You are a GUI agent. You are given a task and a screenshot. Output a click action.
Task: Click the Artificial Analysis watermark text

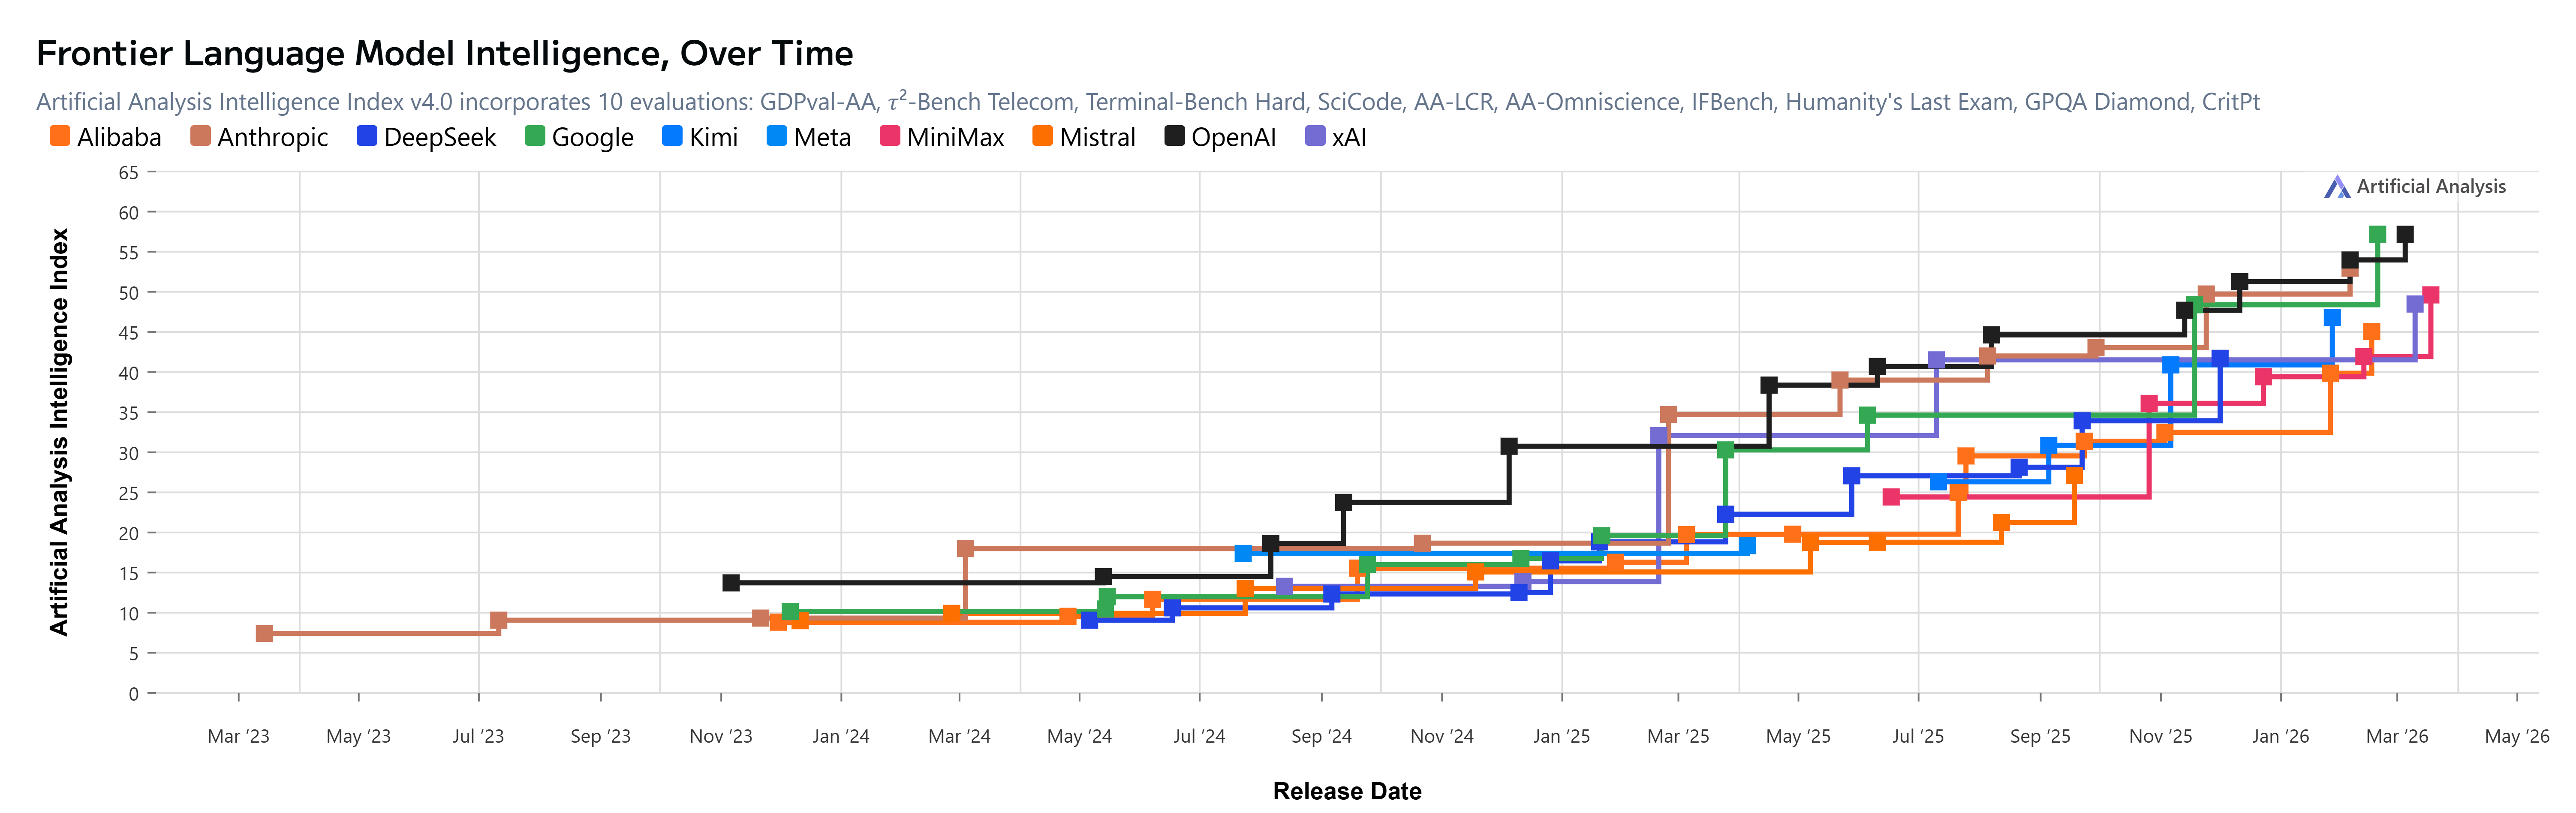click(2431, 187)
